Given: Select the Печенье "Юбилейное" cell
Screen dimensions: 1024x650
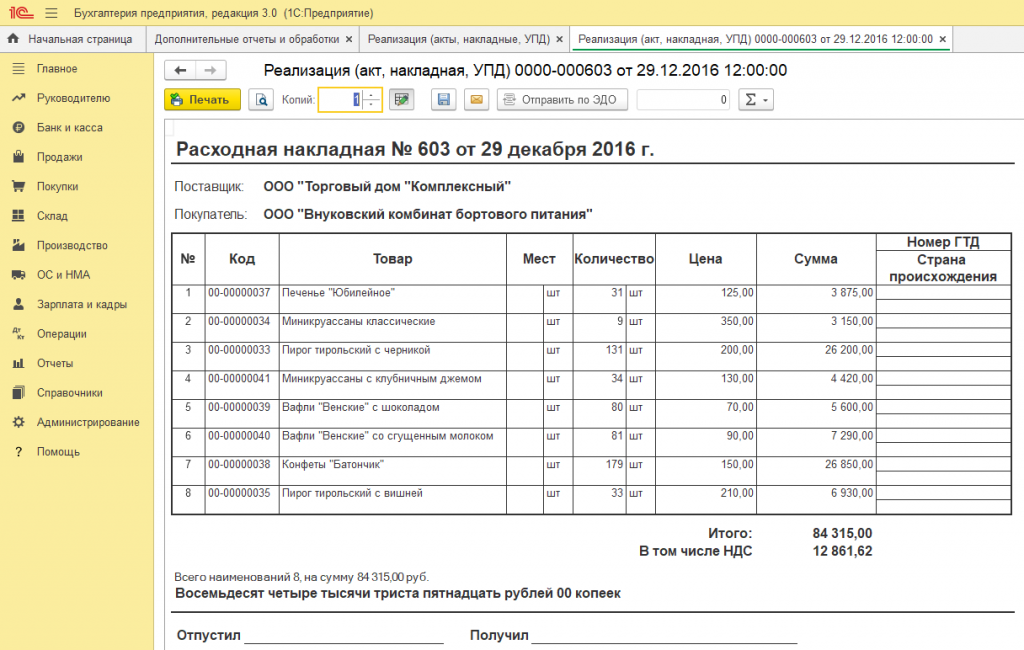Looking at the screenshot, I should click(392, 299).
